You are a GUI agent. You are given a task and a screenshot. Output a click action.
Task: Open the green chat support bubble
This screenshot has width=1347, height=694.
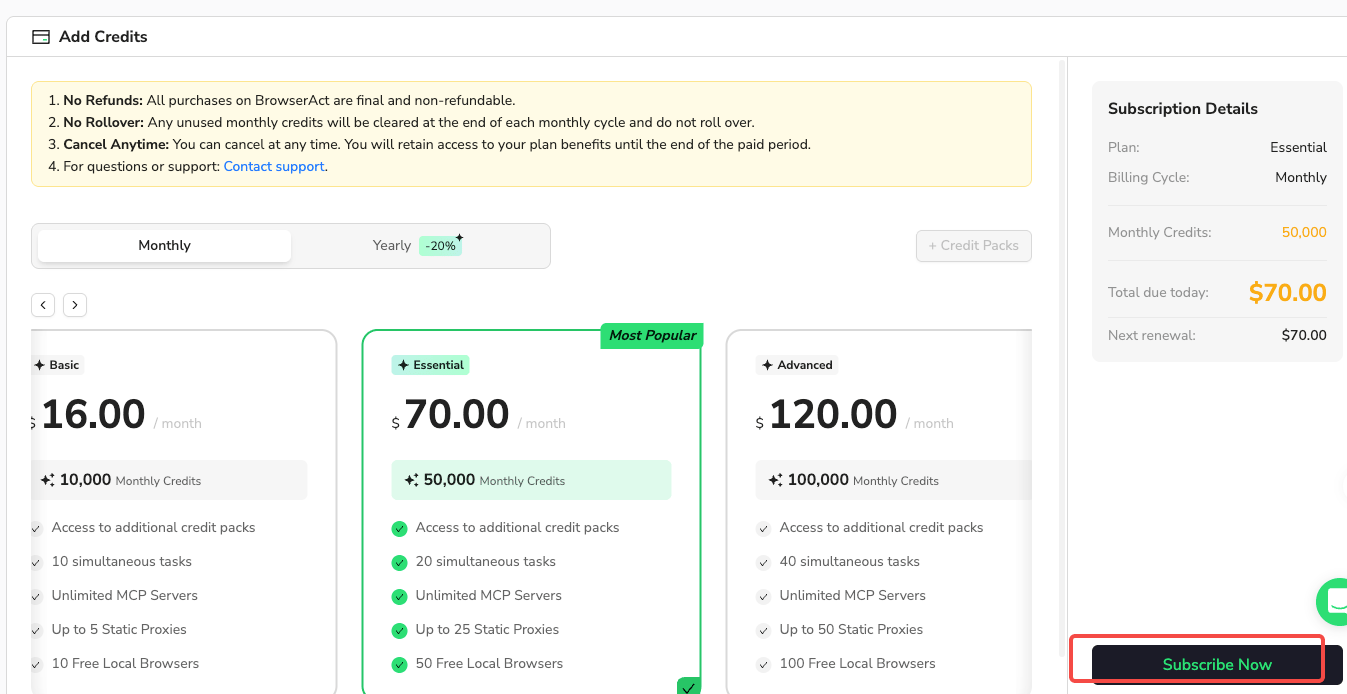(1333, 601)
